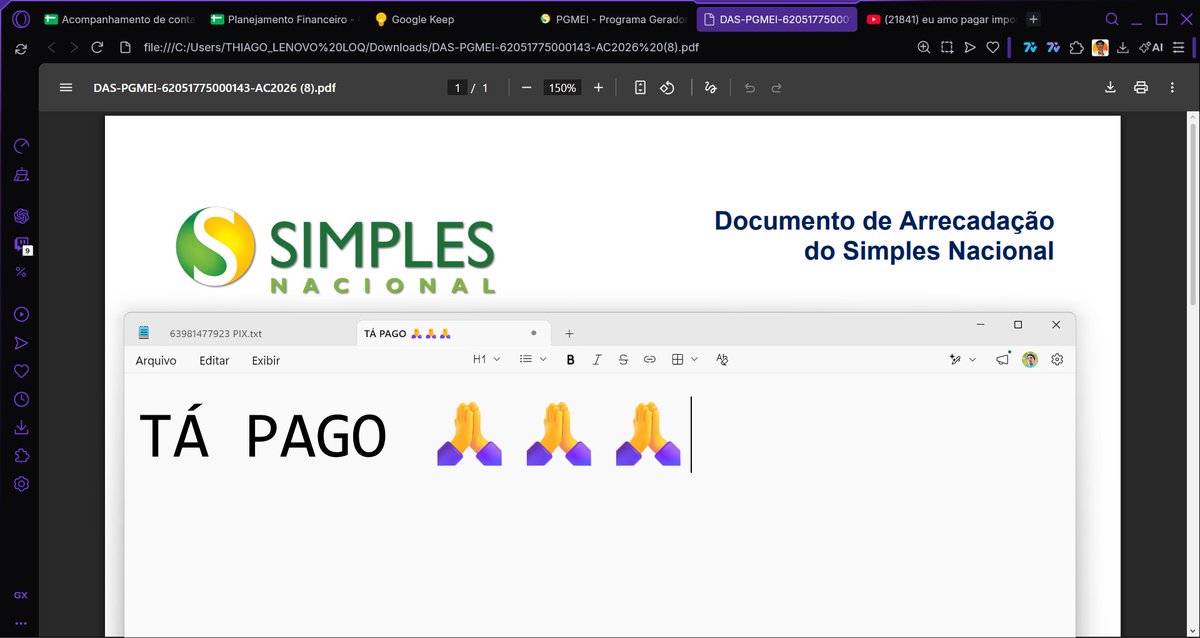Download the PDF from viewer toolbar
Viewport: 1200px width, 638px height.
[1110, 88]
